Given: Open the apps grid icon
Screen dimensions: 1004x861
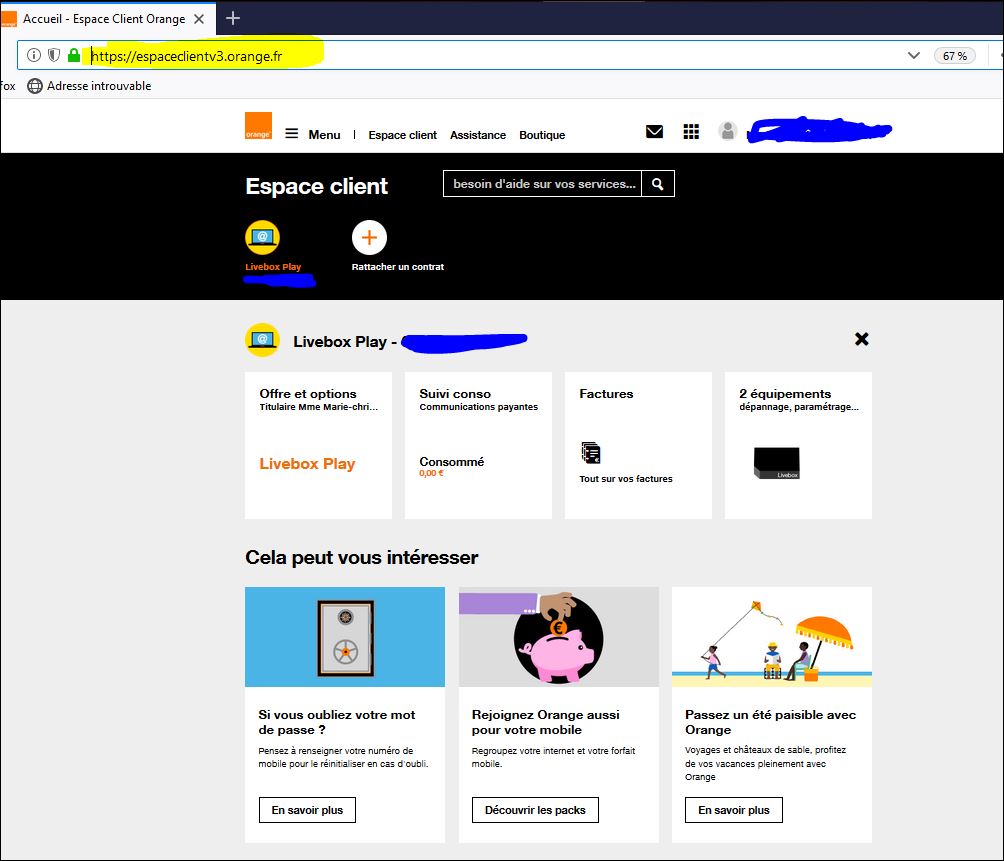Looking at the screenshot, I should (x=691, y=131).
